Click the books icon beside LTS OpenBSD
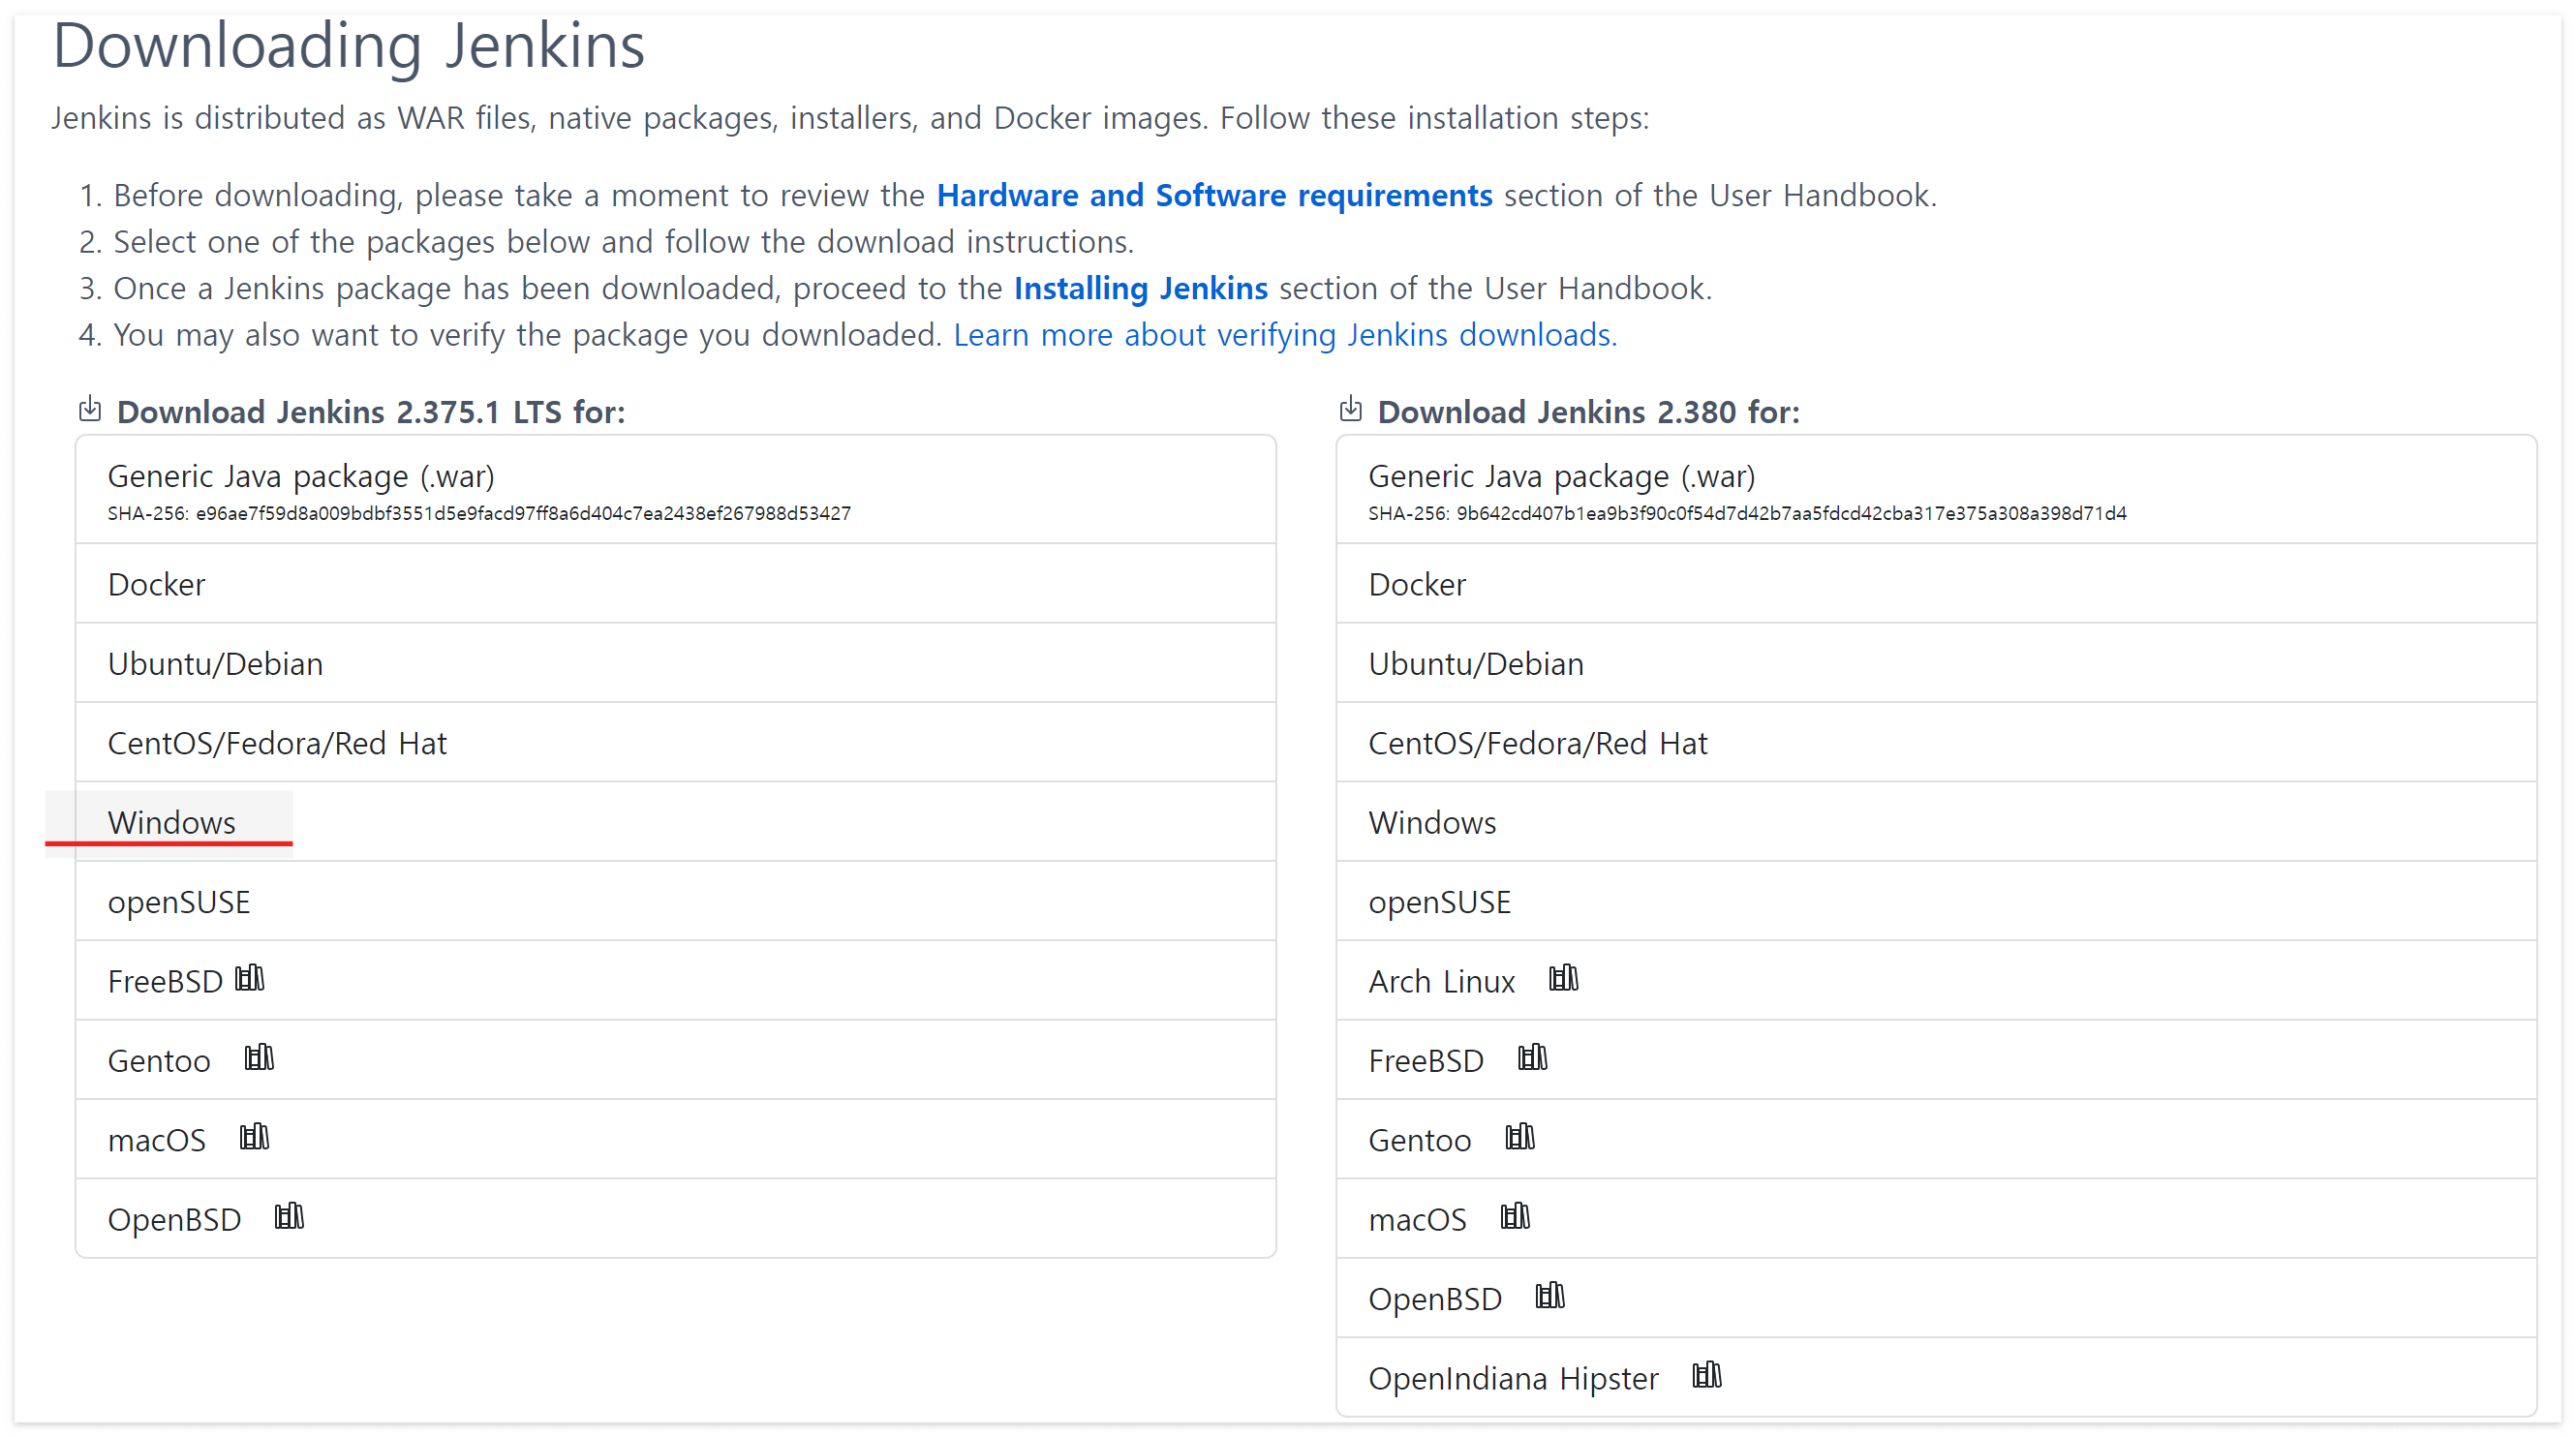Viewport: 2576px width, 1437px height. [289, 1216]
